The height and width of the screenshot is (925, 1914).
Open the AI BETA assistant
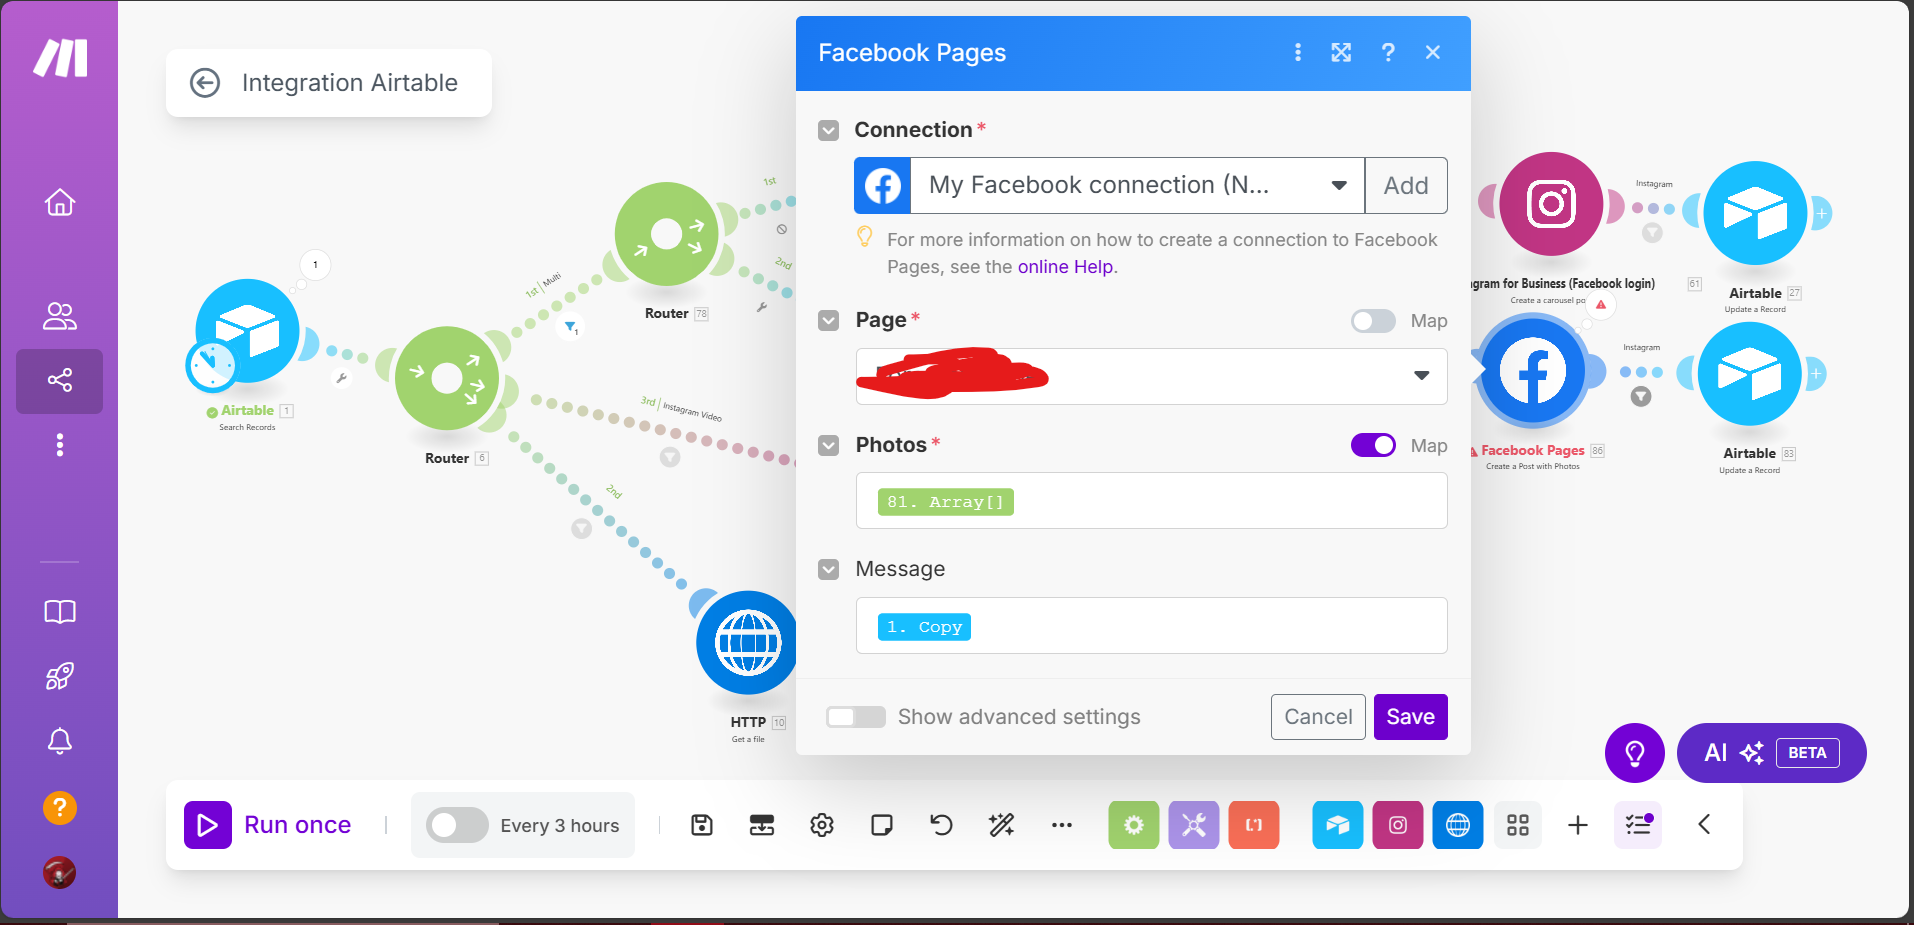coord(1772,753)
